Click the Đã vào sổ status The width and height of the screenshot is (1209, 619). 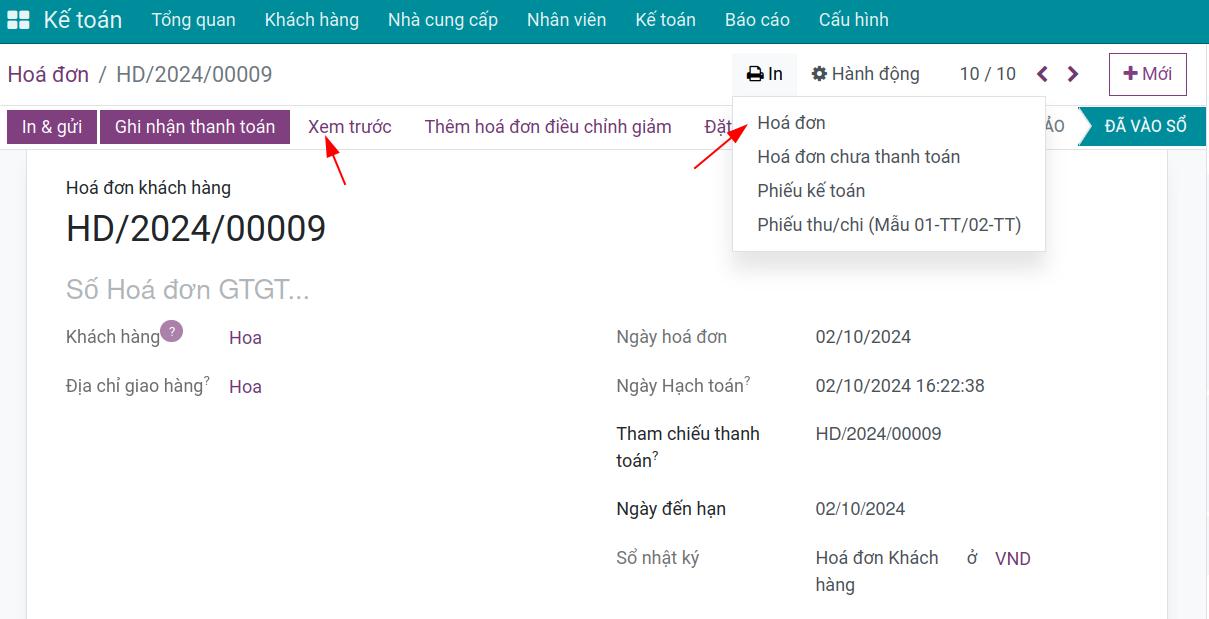pos(1144,127)
